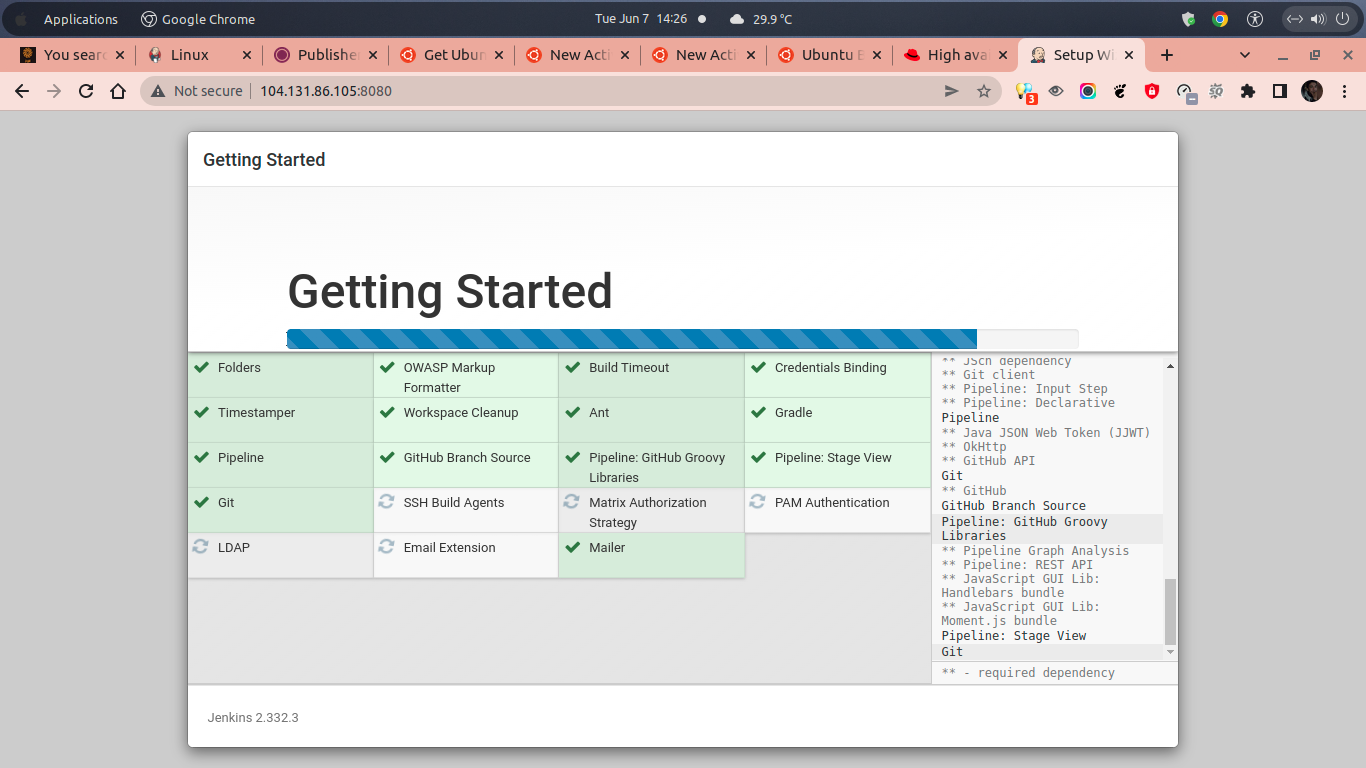Open the Google Chrome app menu in top panel

coord(198,19)
